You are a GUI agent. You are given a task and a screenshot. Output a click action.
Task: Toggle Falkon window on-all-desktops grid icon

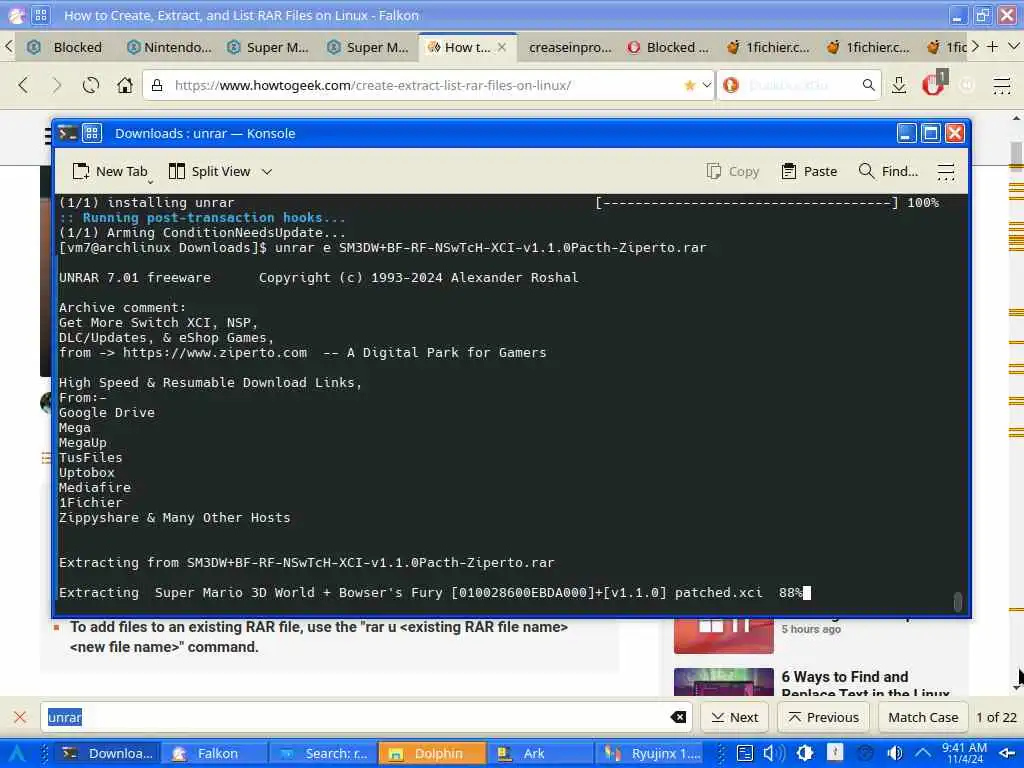coord(40,15)
